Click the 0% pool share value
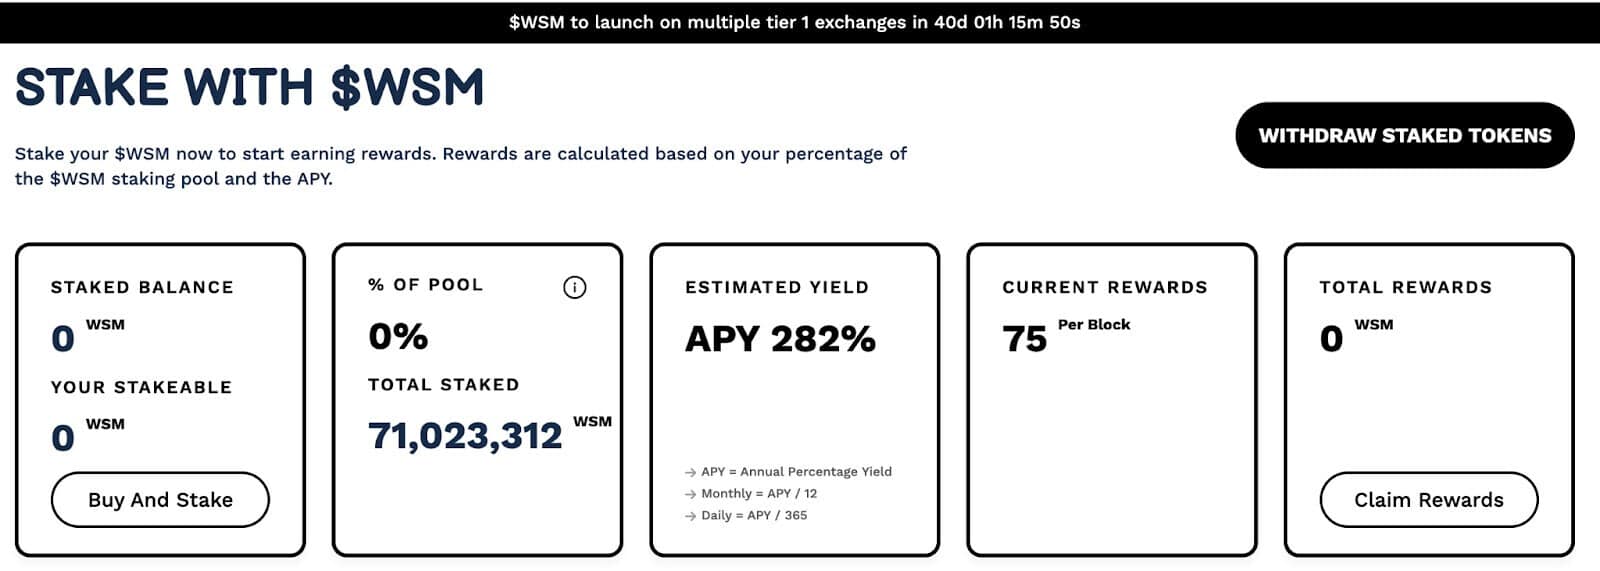This screenshot has width=1600, height=571. 398,337
